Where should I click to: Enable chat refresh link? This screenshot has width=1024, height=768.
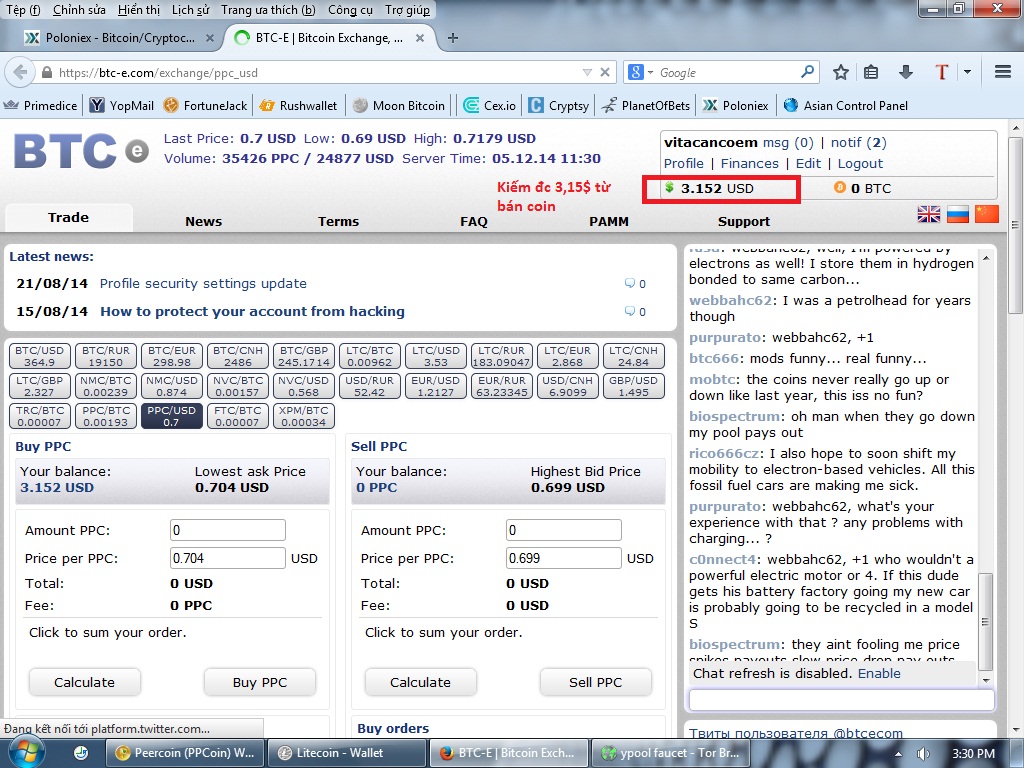[x=879, y=673]
